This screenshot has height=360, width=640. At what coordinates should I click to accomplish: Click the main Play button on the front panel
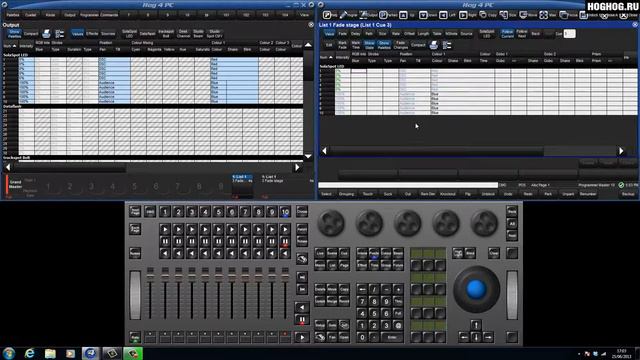click(302, 337)
